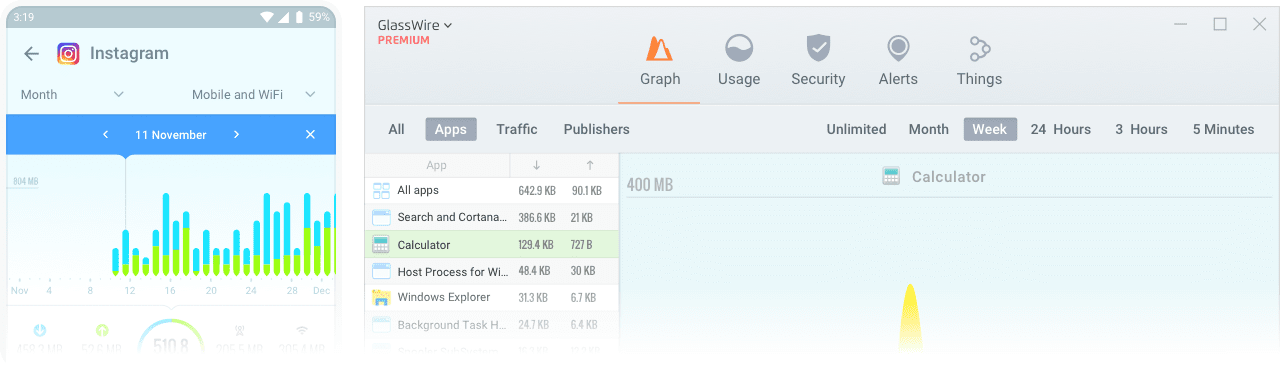
Task: Click the Alerts pin icon
Action: (898, 48)
